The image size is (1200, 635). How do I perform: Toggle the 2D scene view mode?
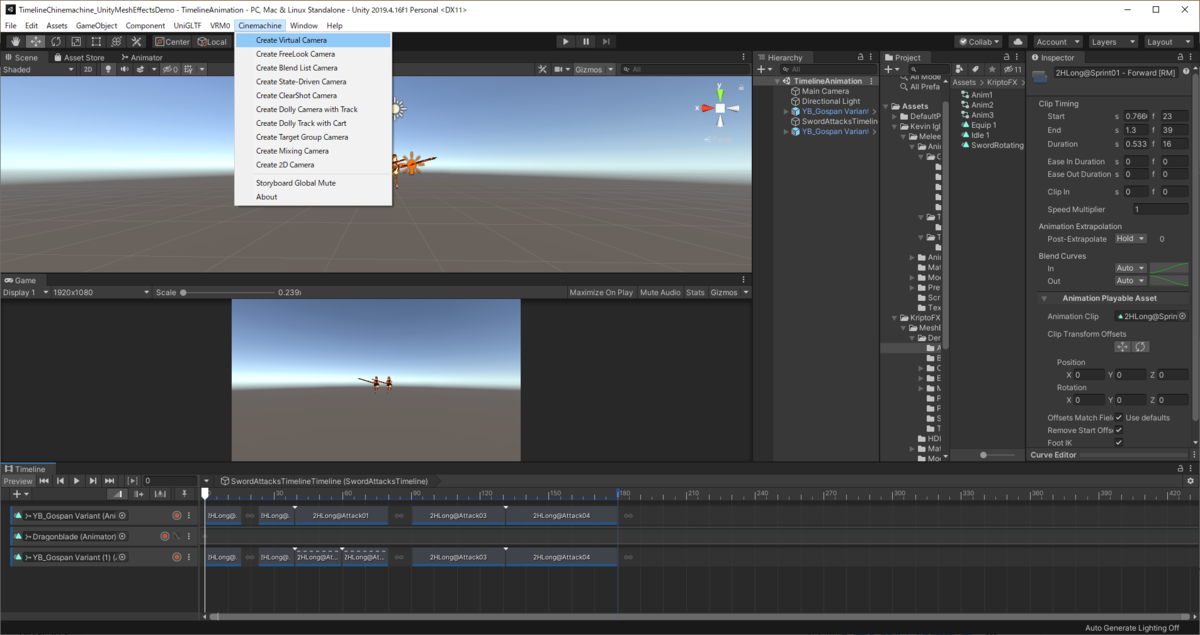pyautogui.click(x=88, y=70)
